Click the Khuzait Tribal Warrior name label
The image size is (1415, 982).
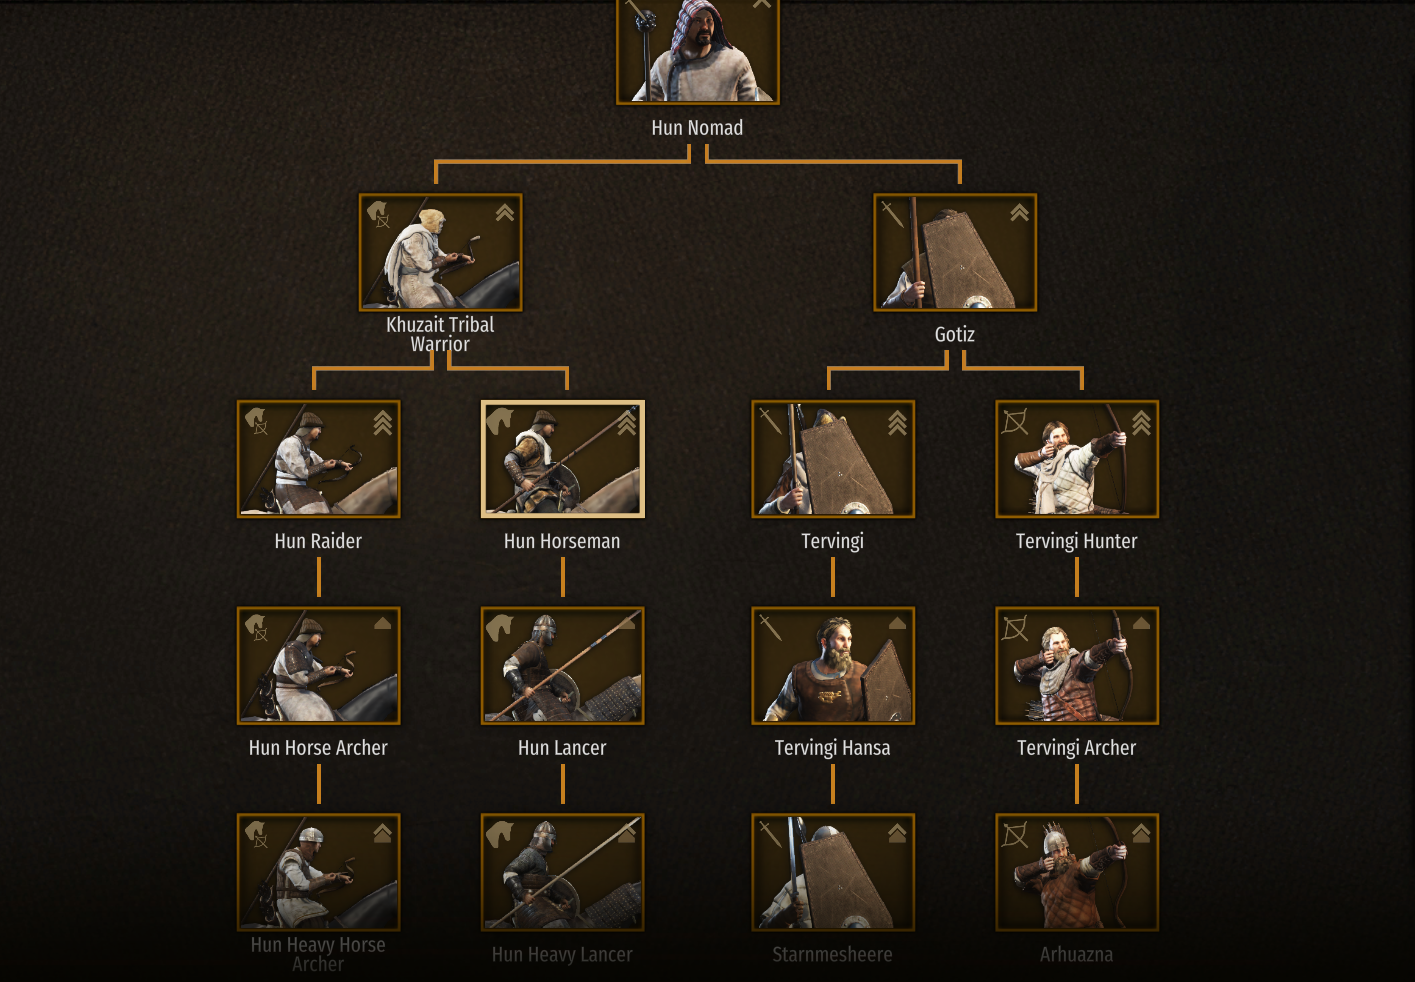tap(440, 334)
